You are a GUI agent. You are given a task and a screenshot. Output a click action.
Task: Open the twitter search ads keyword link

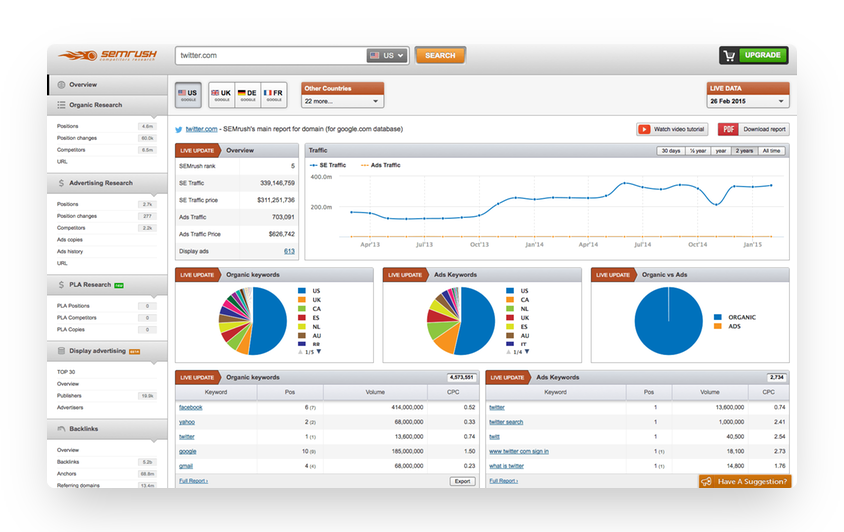coord(506,422)
